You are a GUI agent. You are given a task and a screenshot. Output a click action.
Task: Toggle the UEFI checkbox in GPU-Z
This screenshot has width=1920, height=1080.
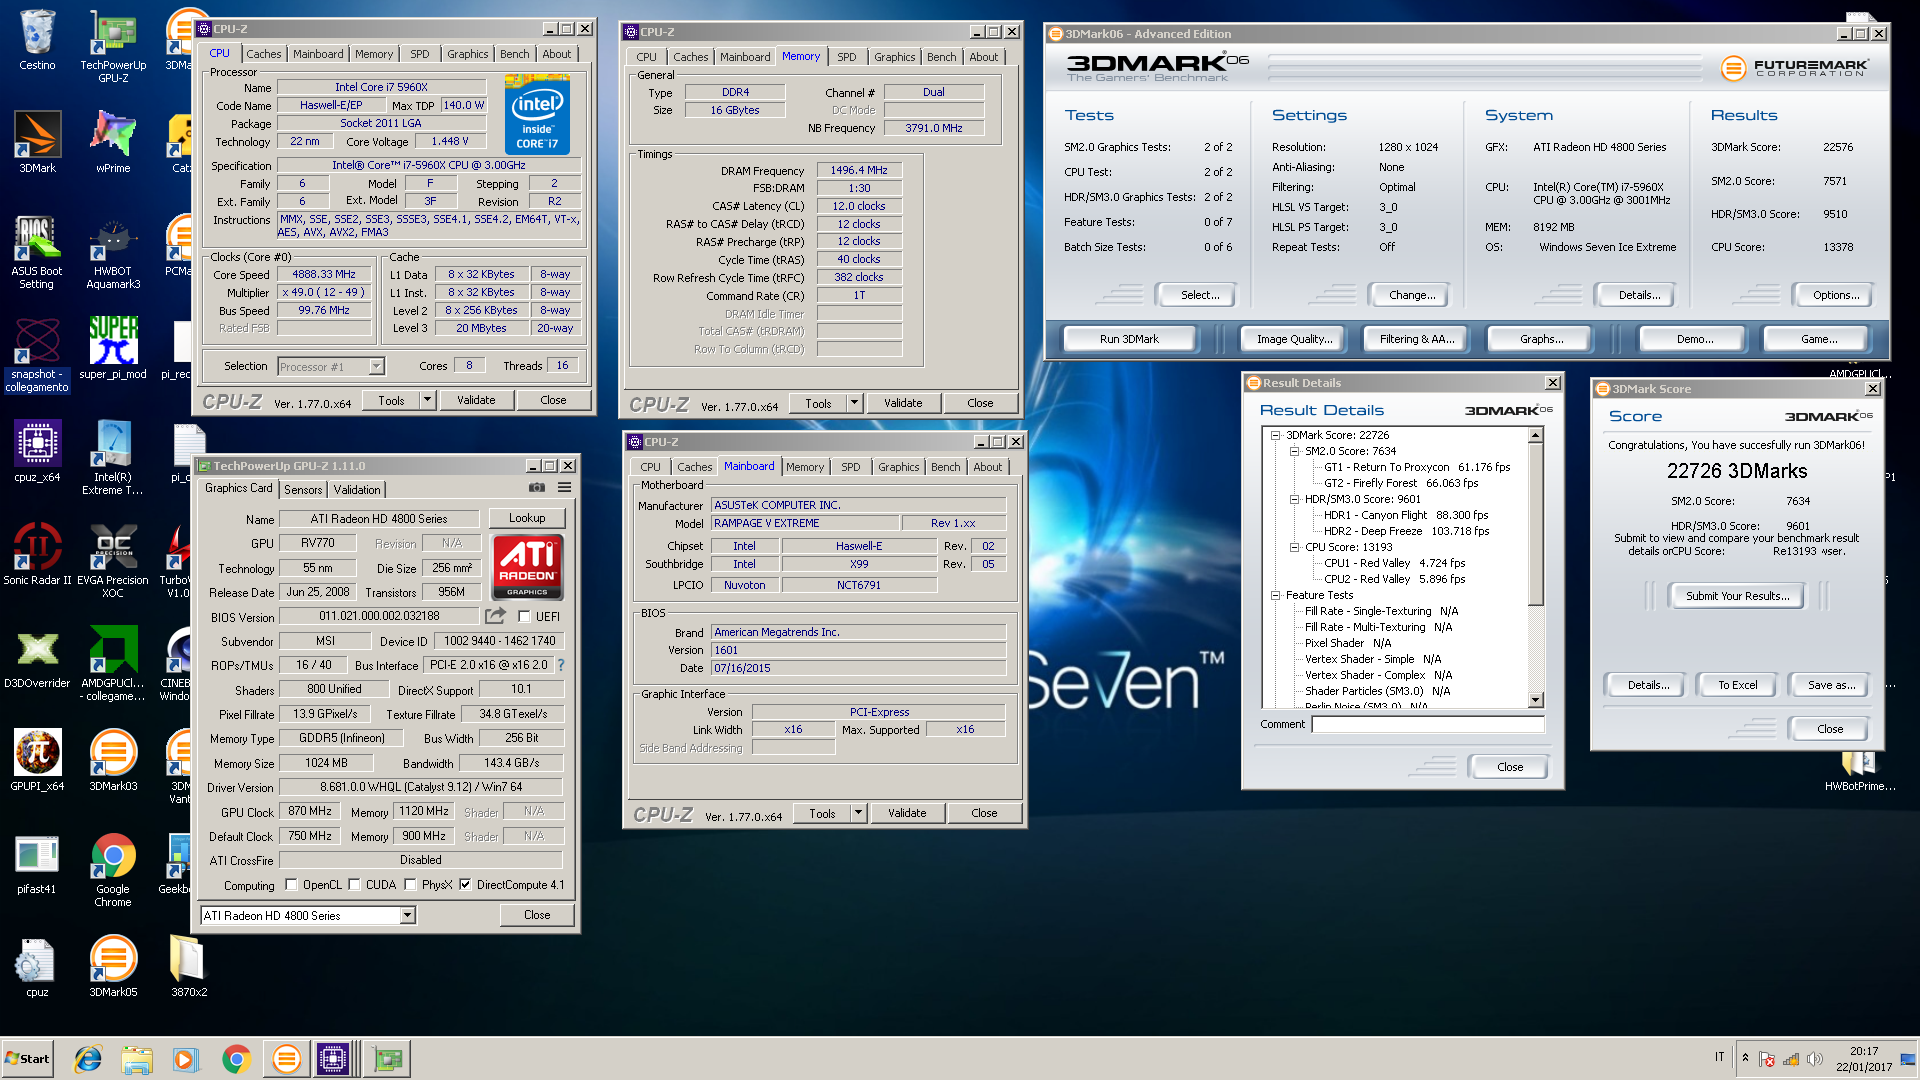524,617
